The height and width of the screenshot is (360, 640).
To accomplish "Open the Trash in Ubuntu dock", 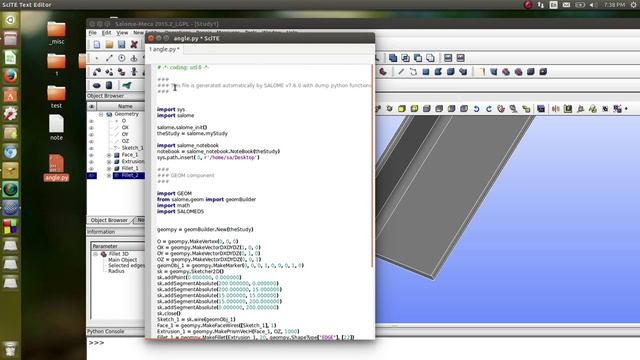I will click(10, 349).
